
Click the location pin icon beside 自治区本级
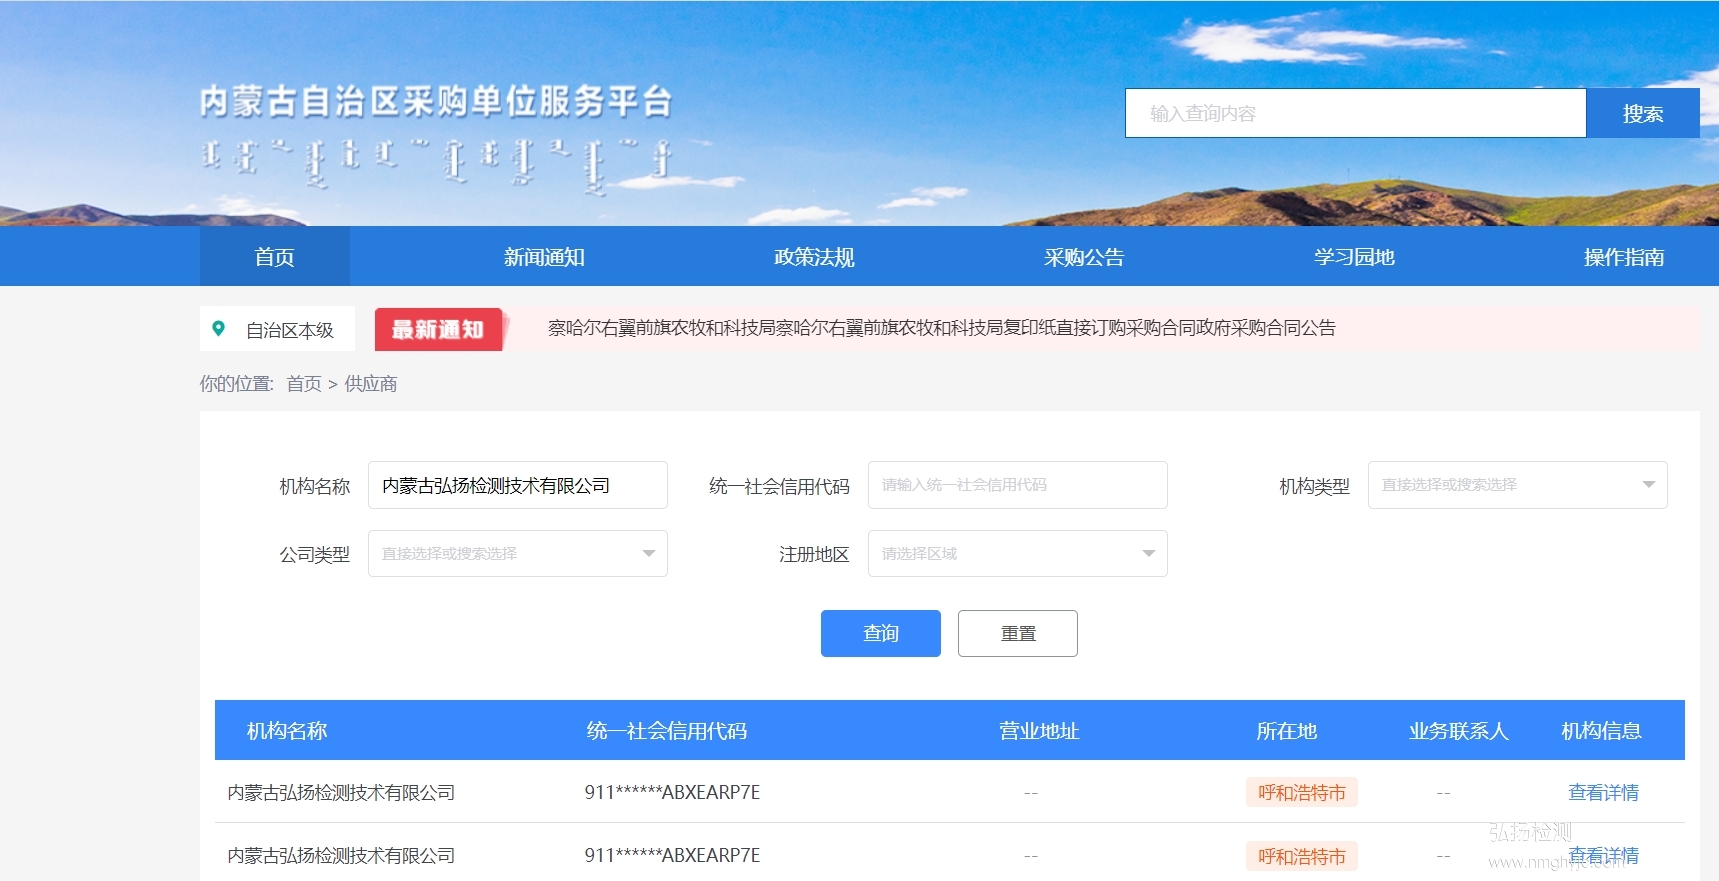pyautogui.click(x=219, y=328)
